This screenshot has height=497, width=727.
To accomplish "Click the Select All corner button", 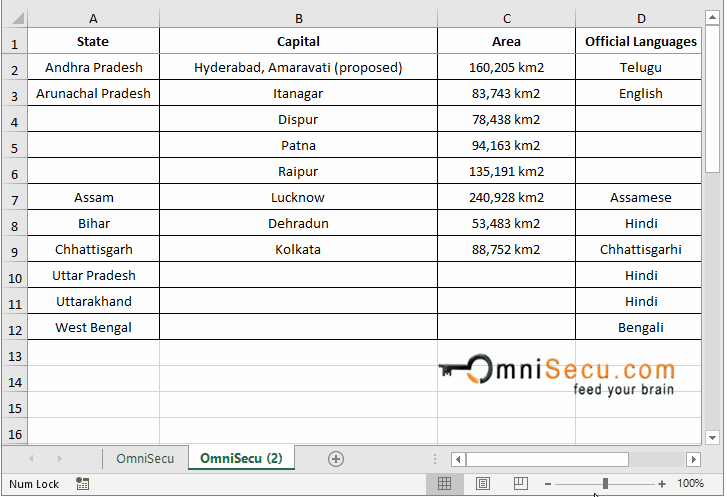I will (x=14, y=18).
